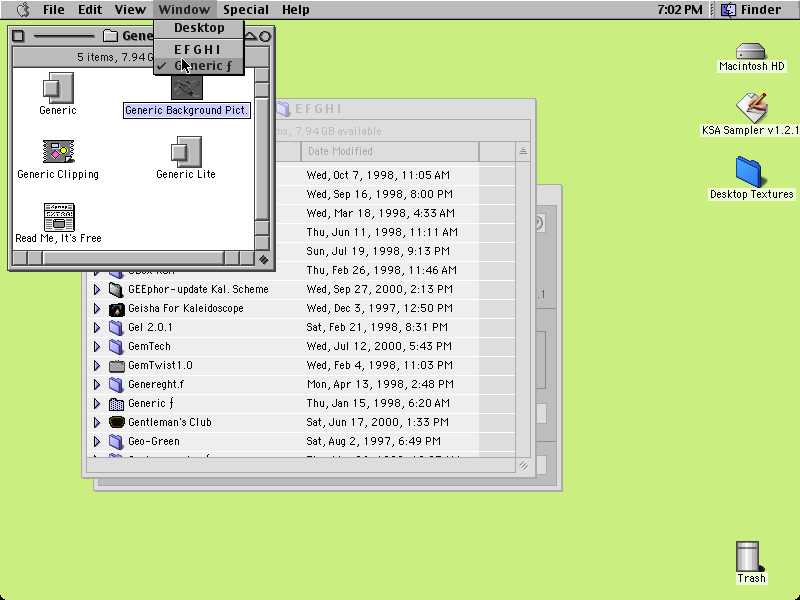Expand the Gel 2.0.1 folder triangle
The width and height of the screenshot is (800, 600).
pos(96,328)
